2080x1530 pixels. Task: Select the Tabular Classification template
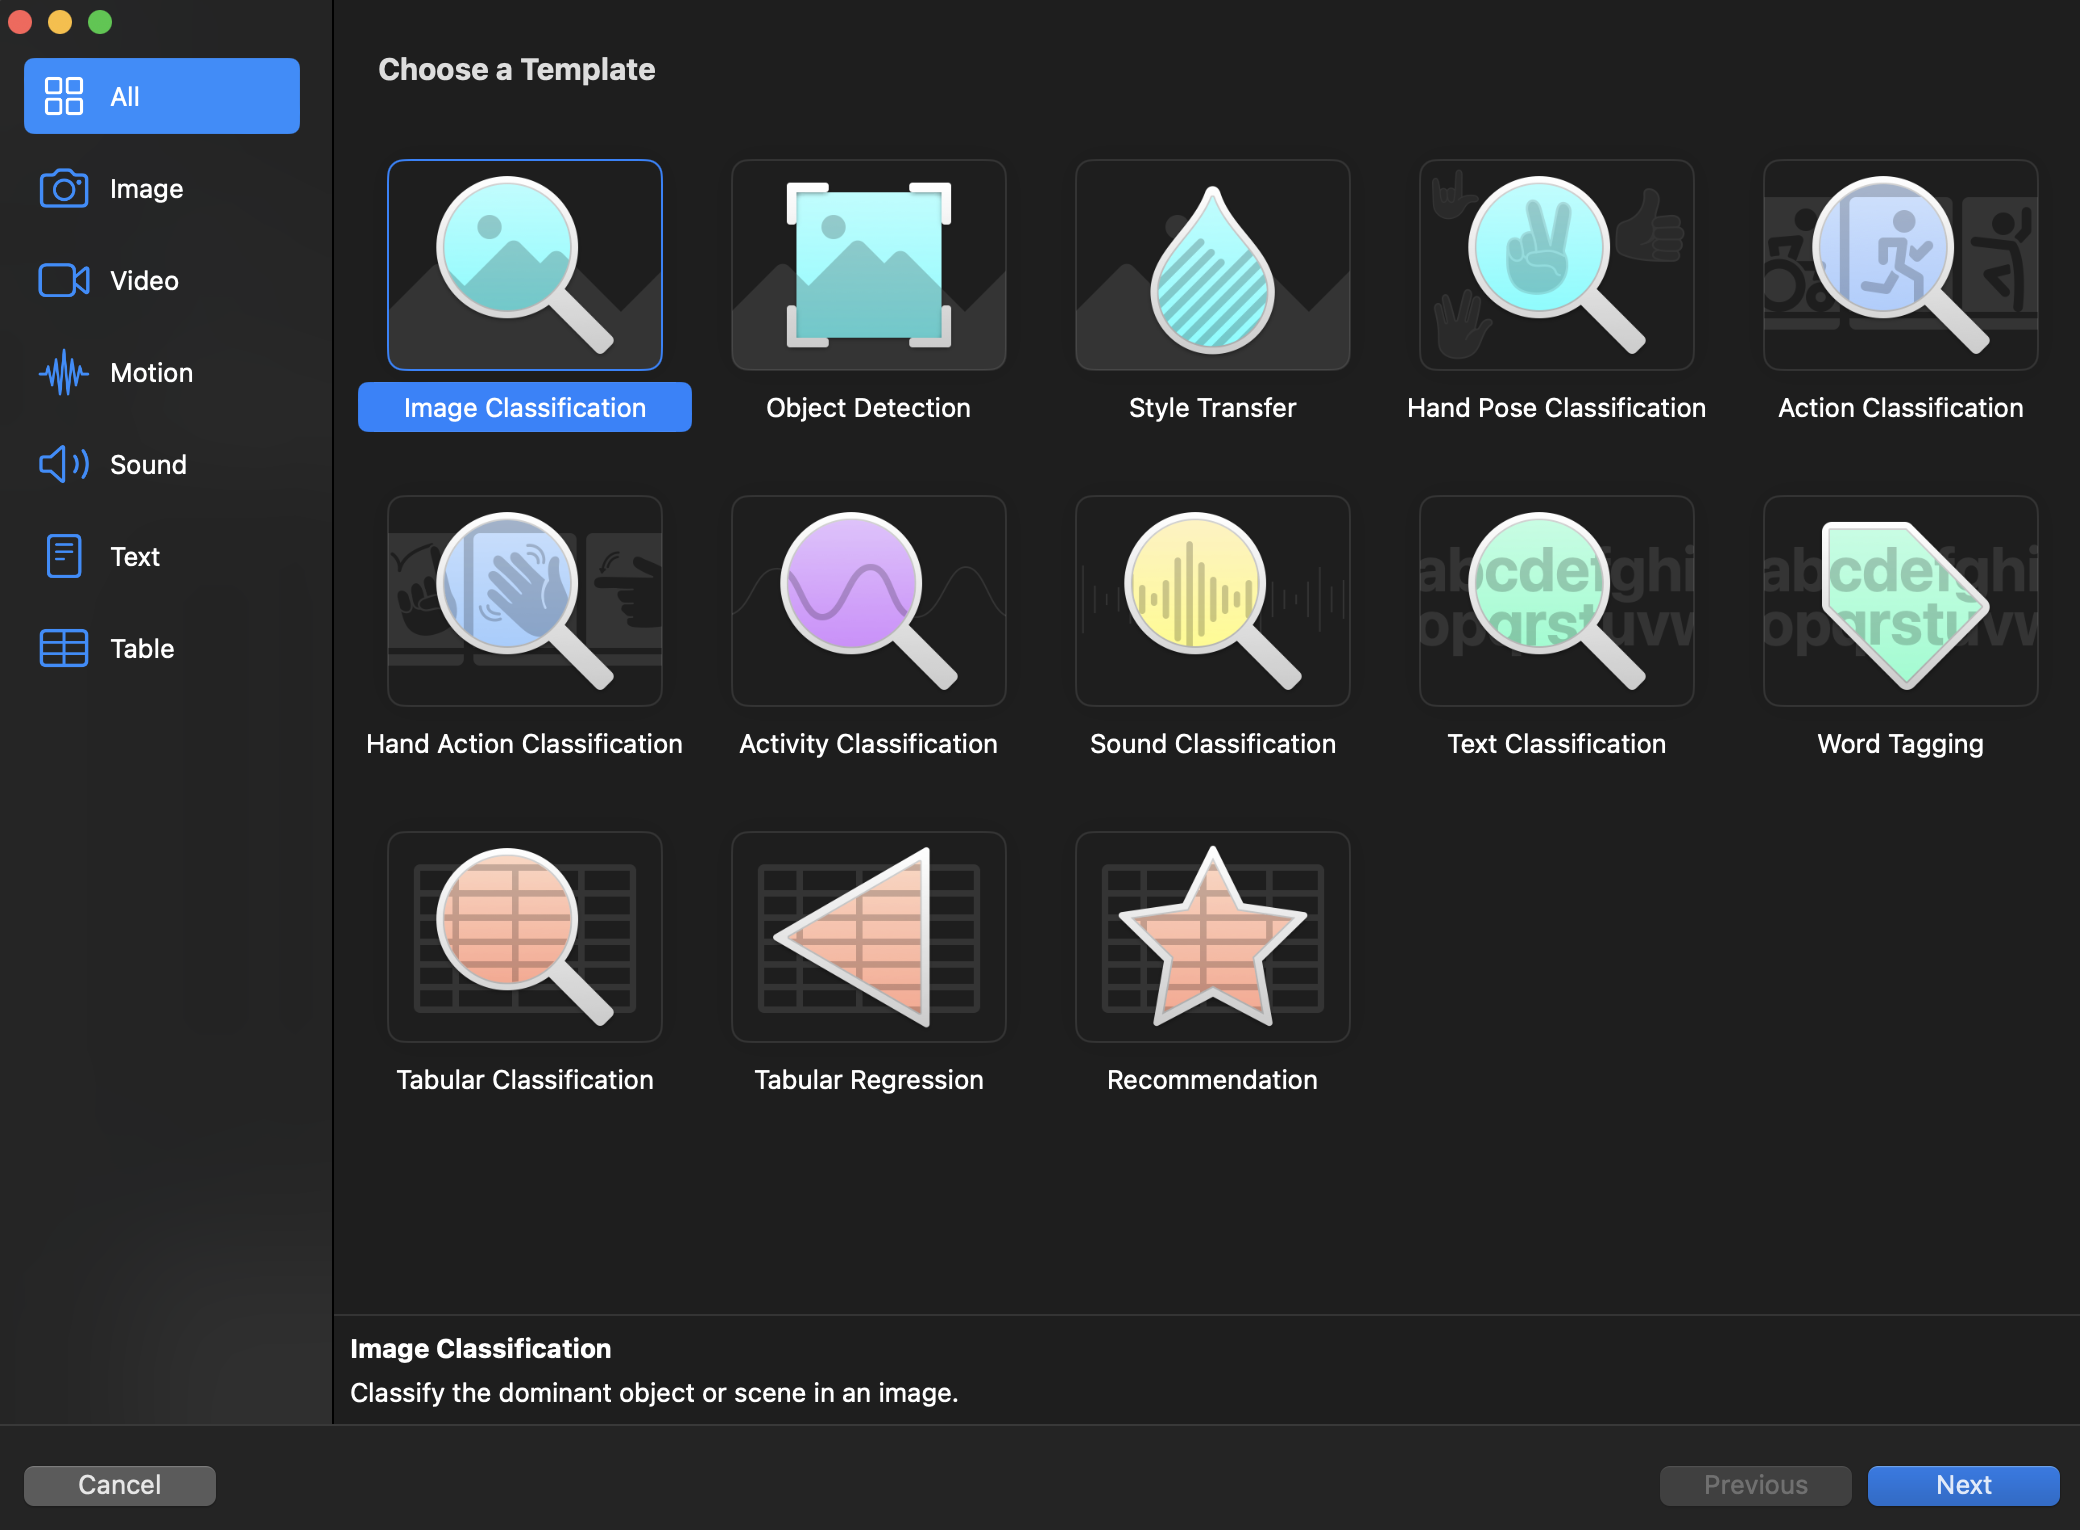(x=524, y=937)
